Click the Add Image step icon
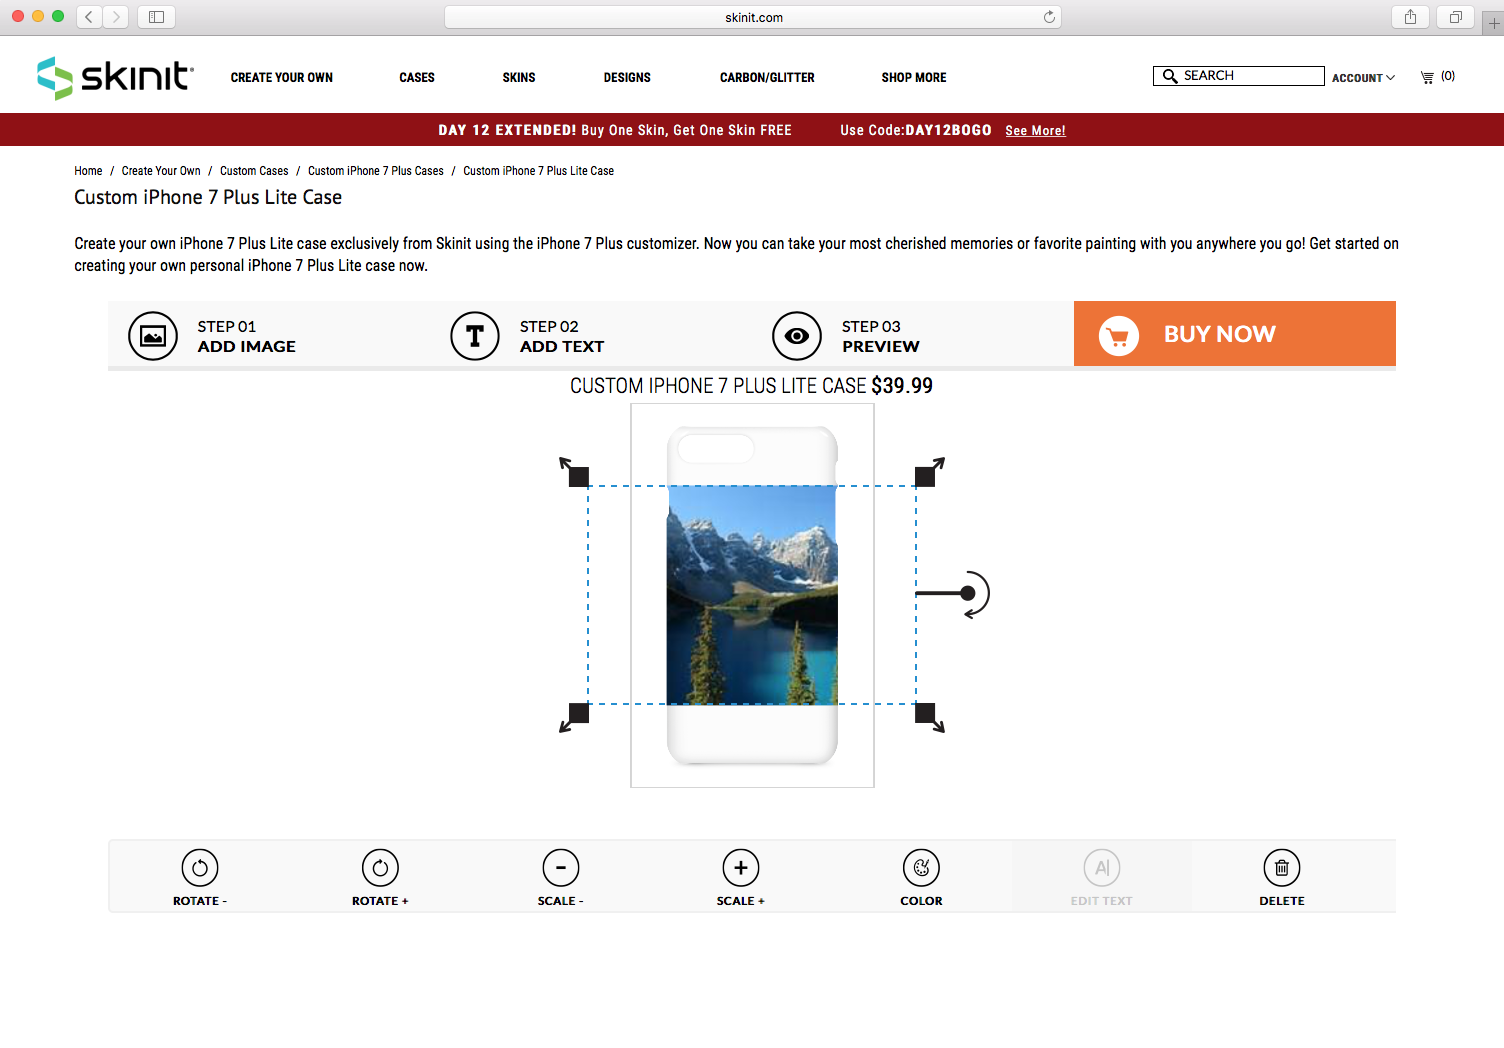 [153, 336]
